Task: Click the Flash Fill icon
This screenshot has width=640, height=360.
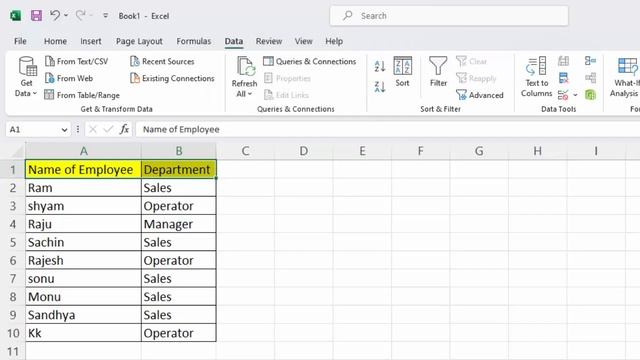Action: pos(563,61)
